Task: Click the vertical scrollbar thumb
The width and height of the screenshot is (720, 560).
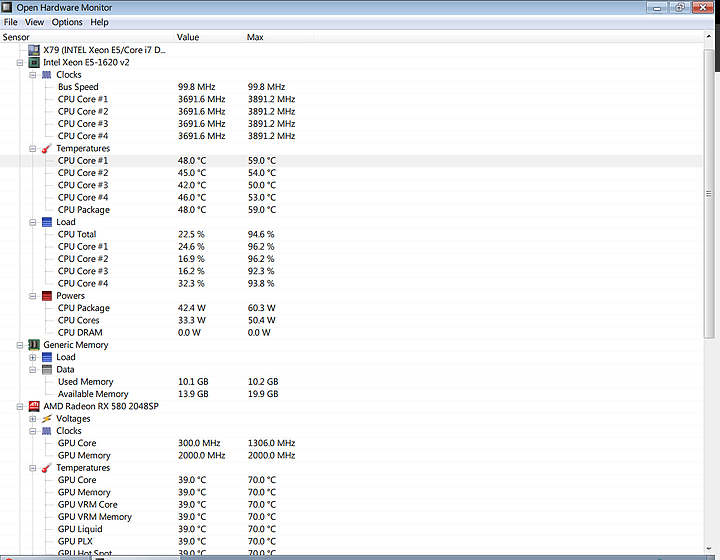Action: coord(709,193)
